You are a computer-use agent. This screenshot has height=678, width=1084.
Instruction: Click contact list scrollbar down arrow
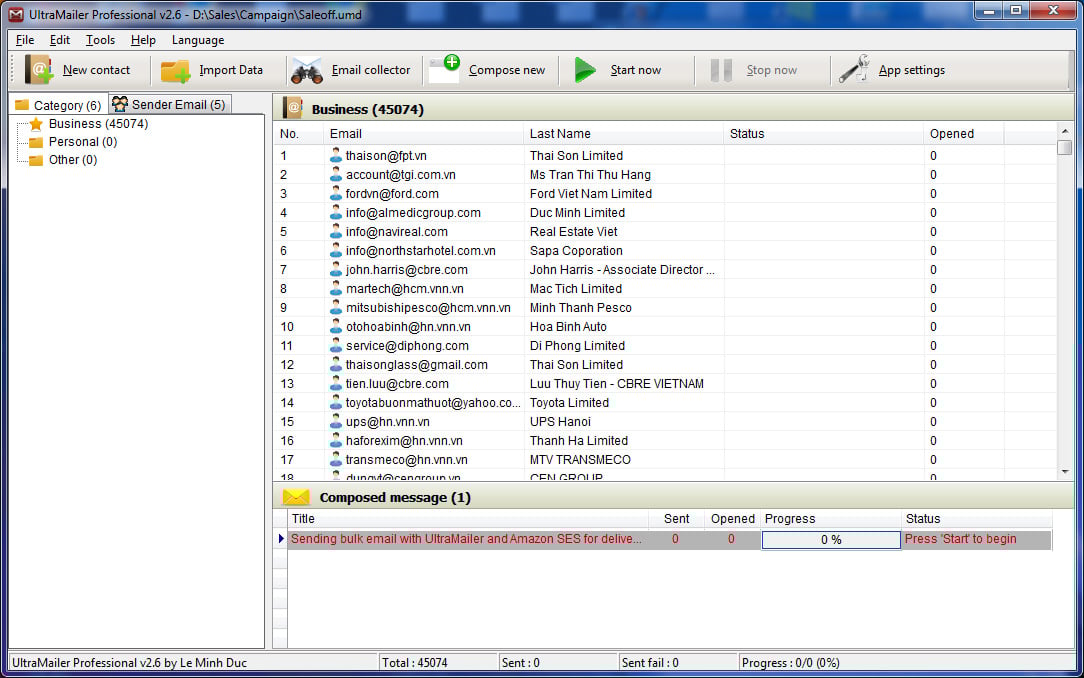coord(1065,472)
